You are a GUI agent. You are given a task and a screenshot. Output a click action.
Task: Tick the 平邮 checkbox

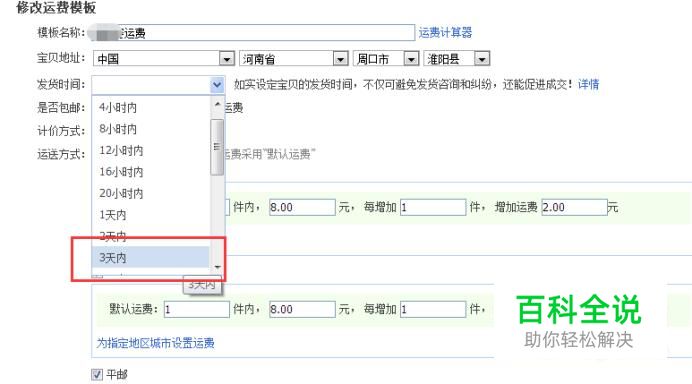[x=97, y=374]
